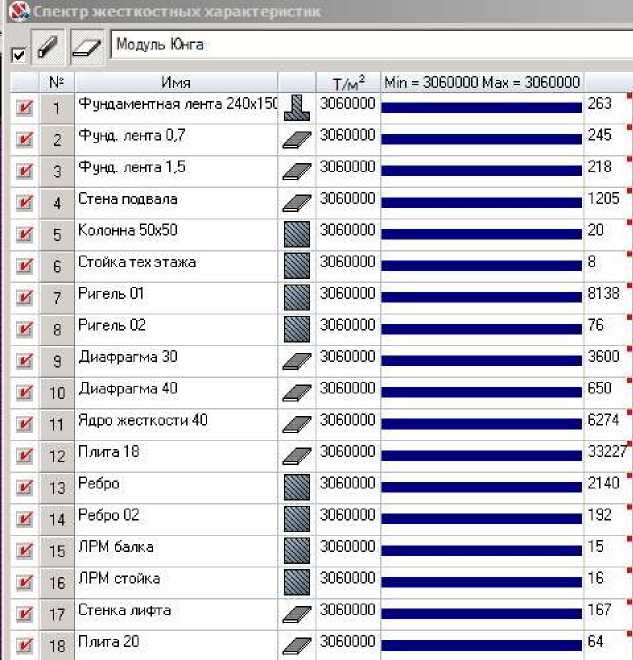This screenshot has height=660, width=633.
Task: Toggle checkbox for ЛРМ балка
Action: click(x=24, y=550)
